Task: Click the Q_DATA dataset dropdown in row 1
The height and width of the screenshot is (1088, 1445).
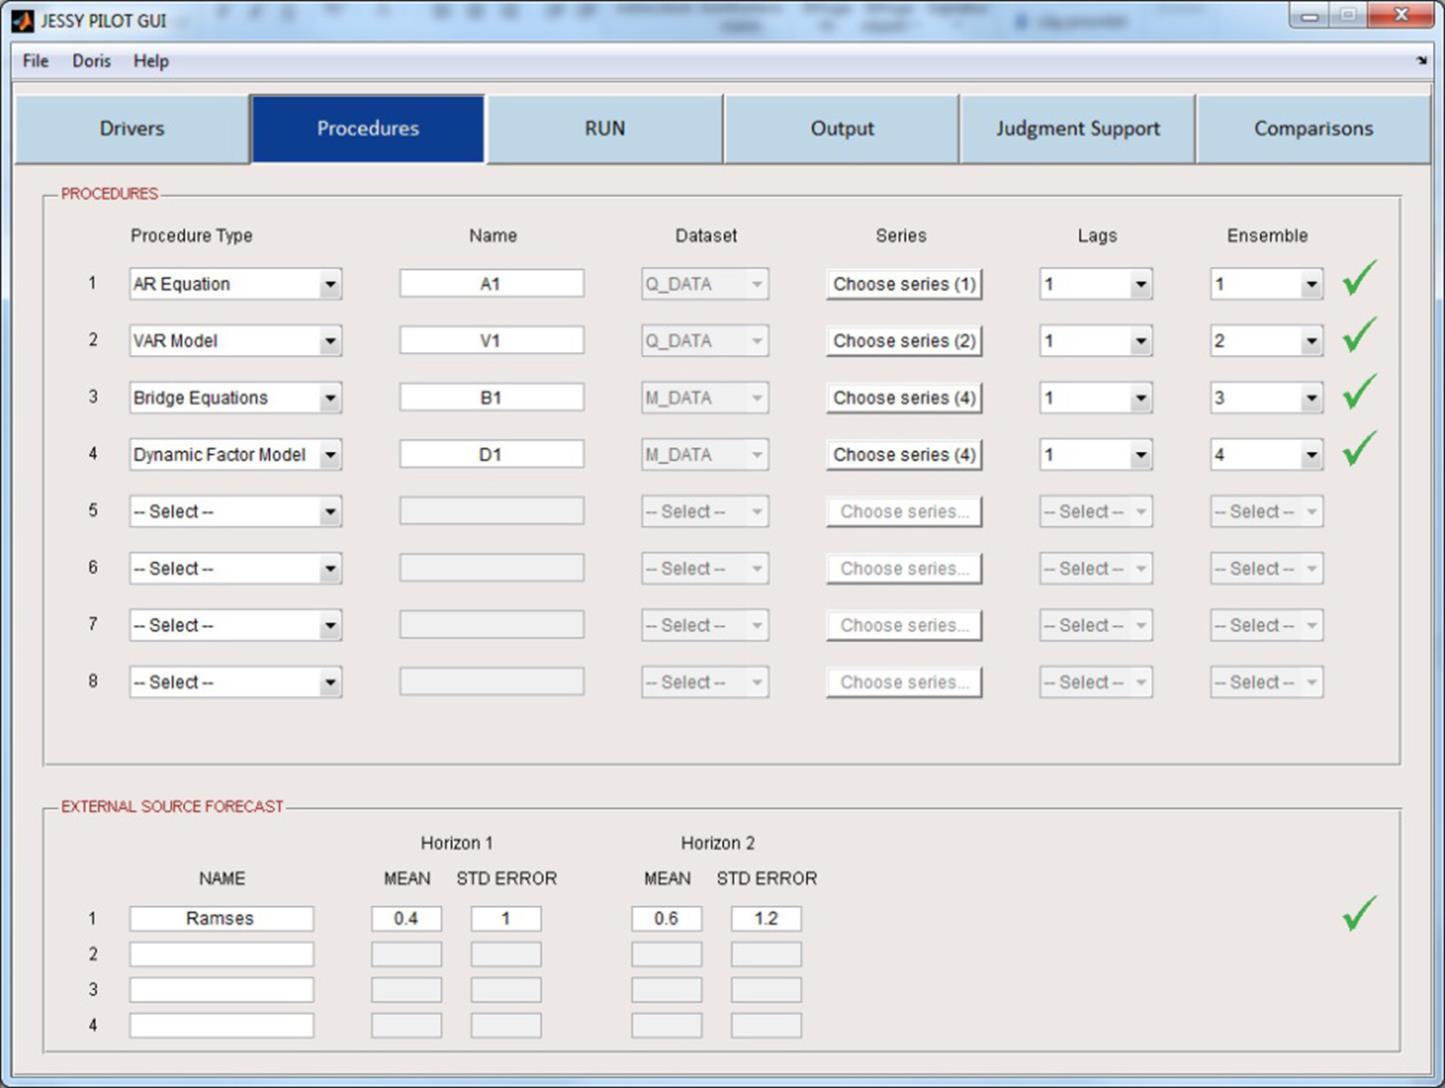Action: (705, 284)
